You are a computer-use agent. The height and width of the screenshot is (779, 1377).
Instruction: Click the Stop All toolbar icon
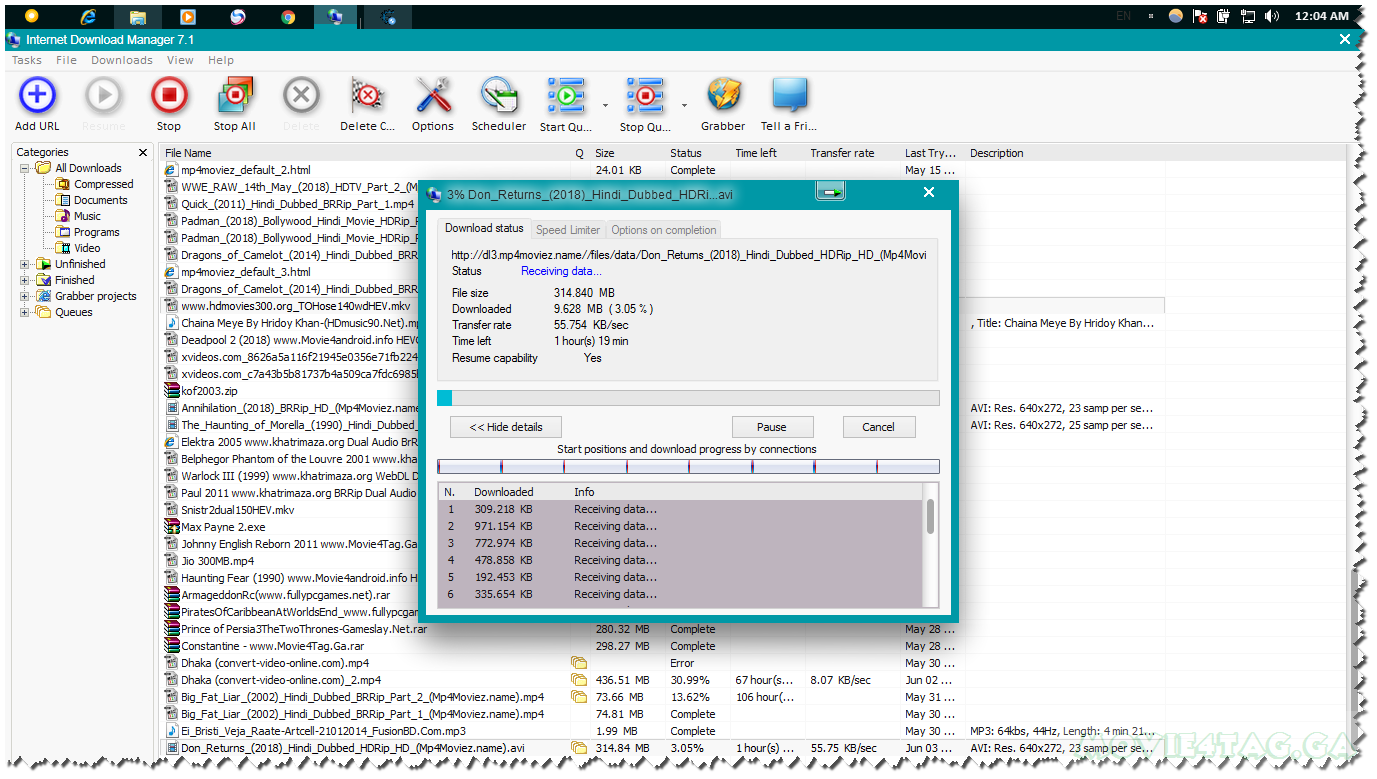(235, 97)
